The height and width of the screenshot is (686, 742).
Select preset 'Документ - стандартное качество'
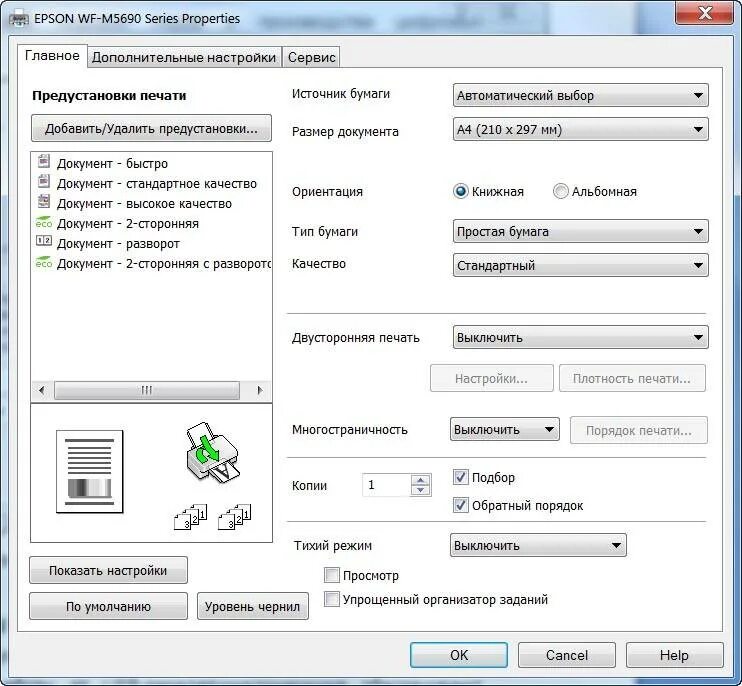pos(157,184)
